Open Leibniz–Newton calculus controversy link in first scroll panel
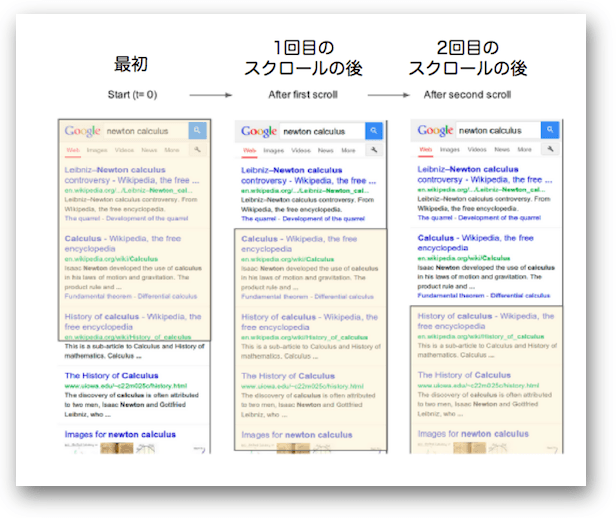The height and width of the screenshot is (518, 616). (x=308, y=176)
